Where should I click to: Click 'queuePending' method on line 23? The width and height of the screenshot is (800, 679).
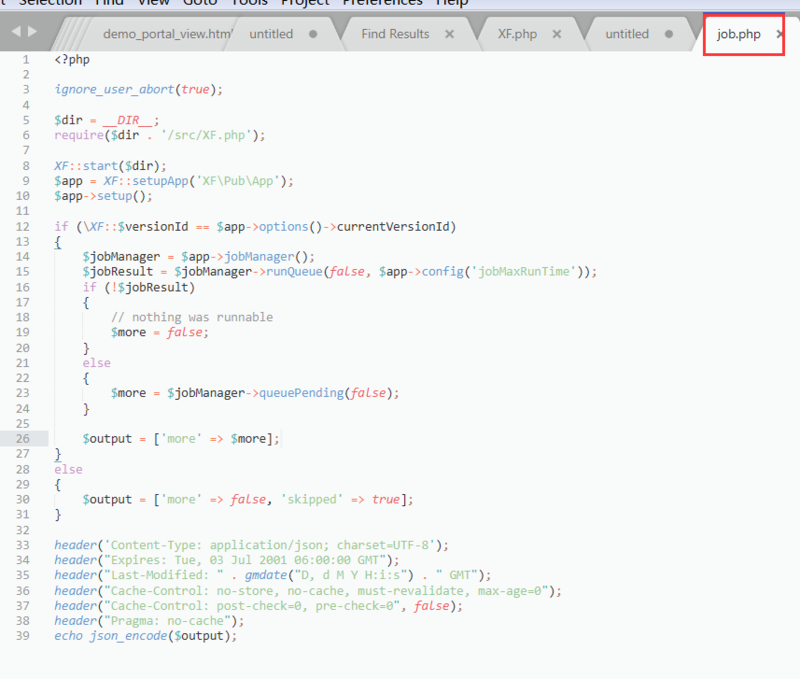click(301, 393)
